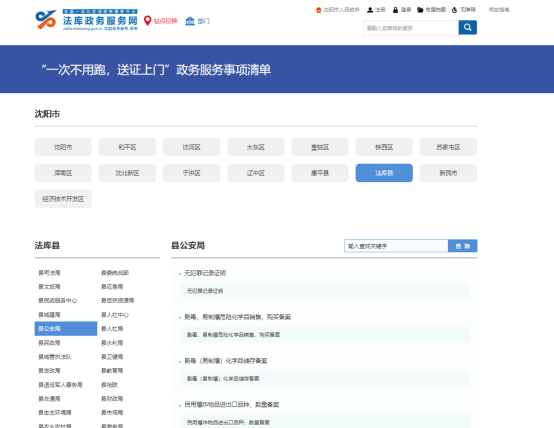554x428 pixels.
Task: Click the building icon next to 部门
Action: (x=190, y=21)
